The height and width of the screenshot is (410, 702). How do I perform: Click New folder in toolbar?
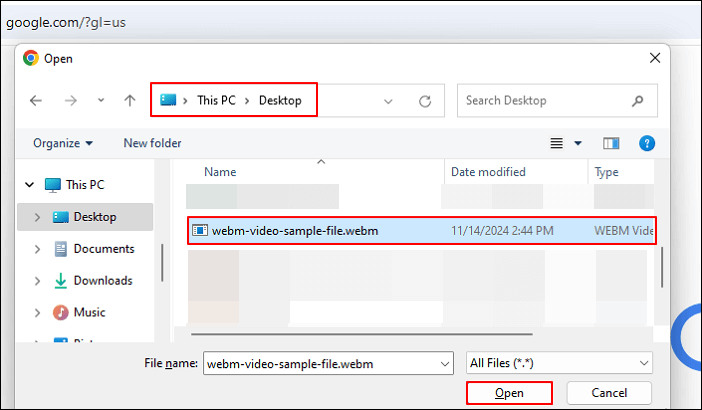click(x=152, y=143)
